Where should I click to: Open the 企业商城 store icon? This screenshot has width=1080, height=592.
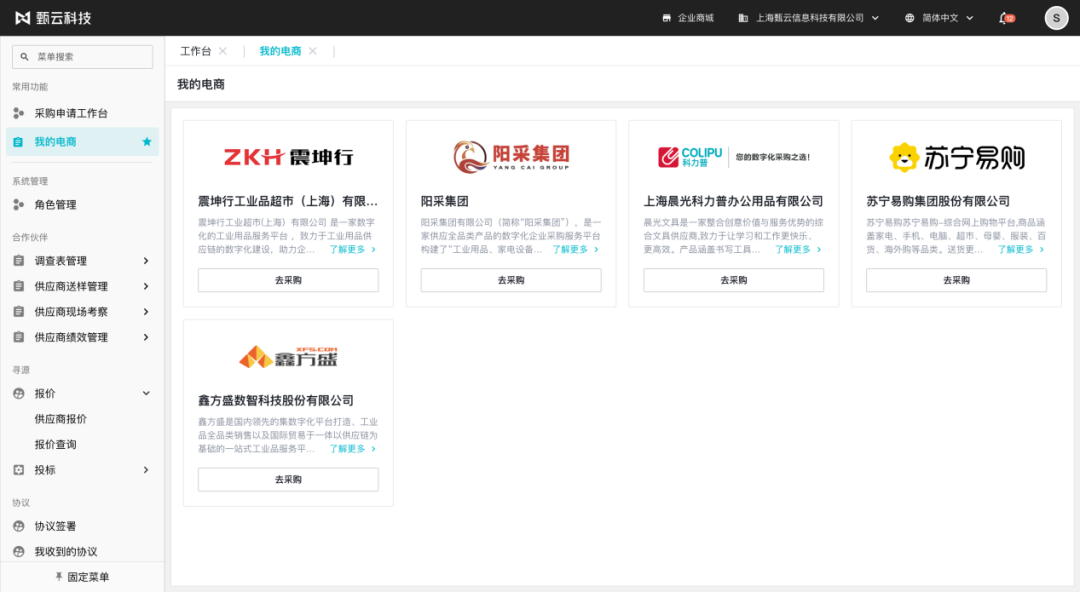click(666, 18)
